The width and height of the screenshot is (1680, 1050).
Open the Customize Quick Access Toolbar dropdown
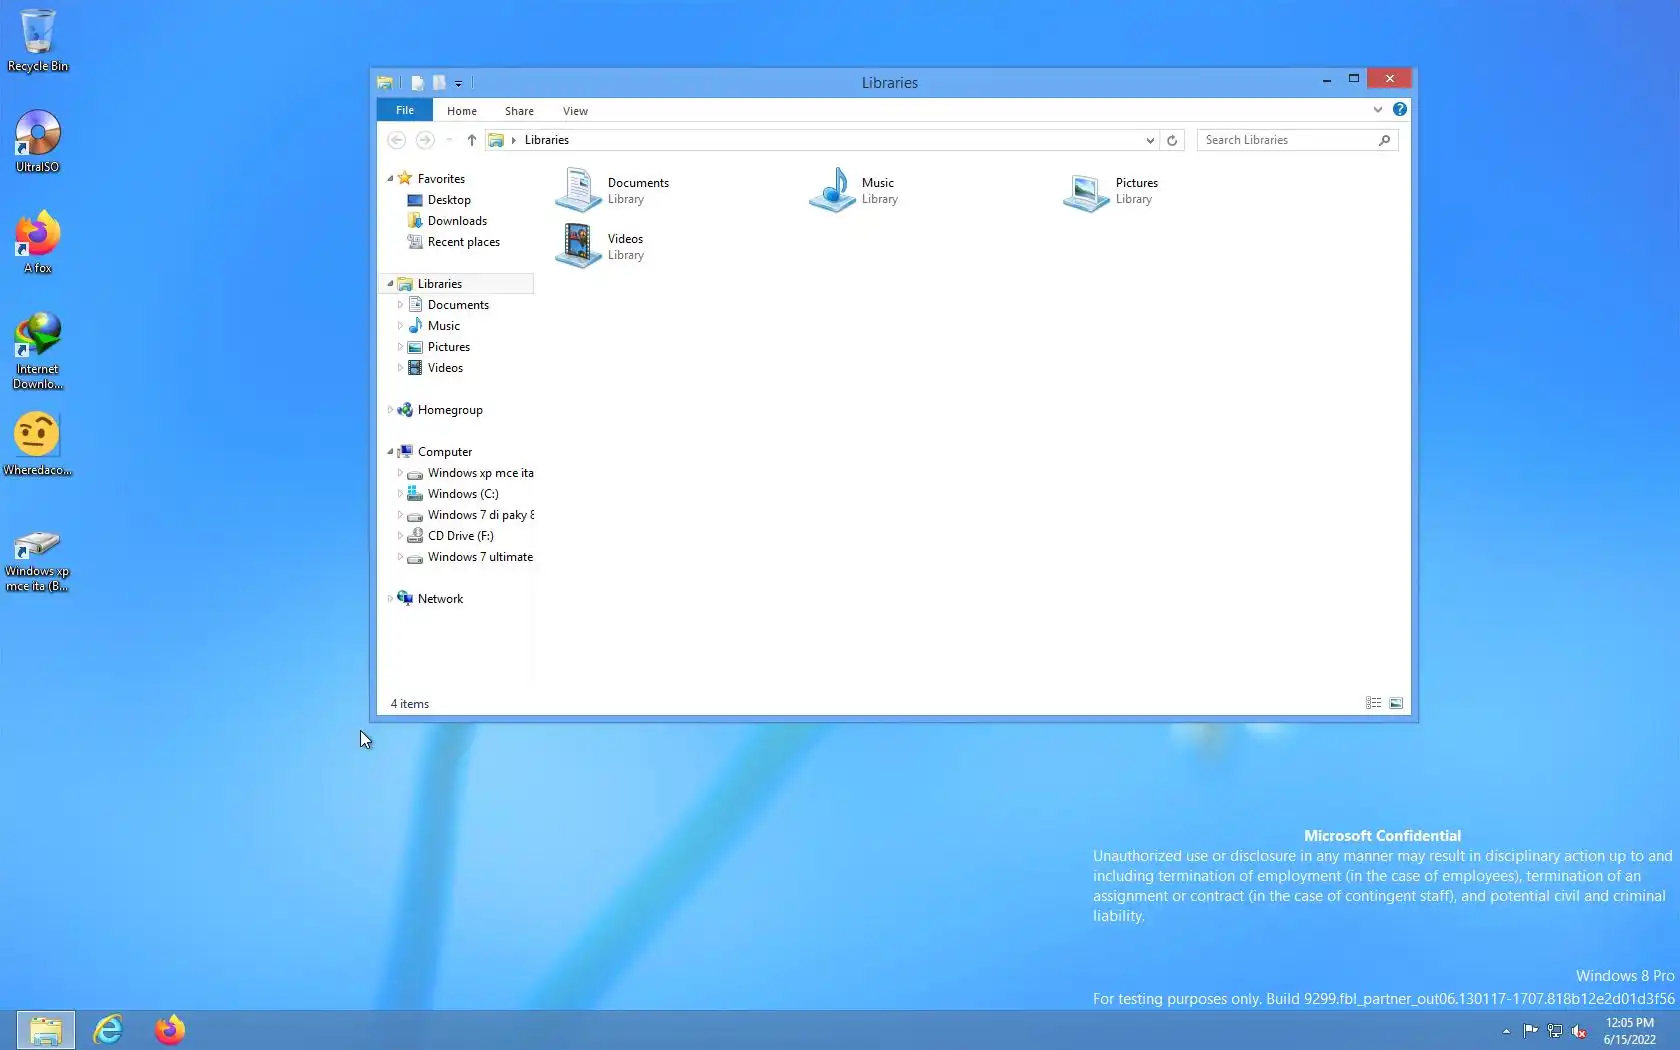459,83
